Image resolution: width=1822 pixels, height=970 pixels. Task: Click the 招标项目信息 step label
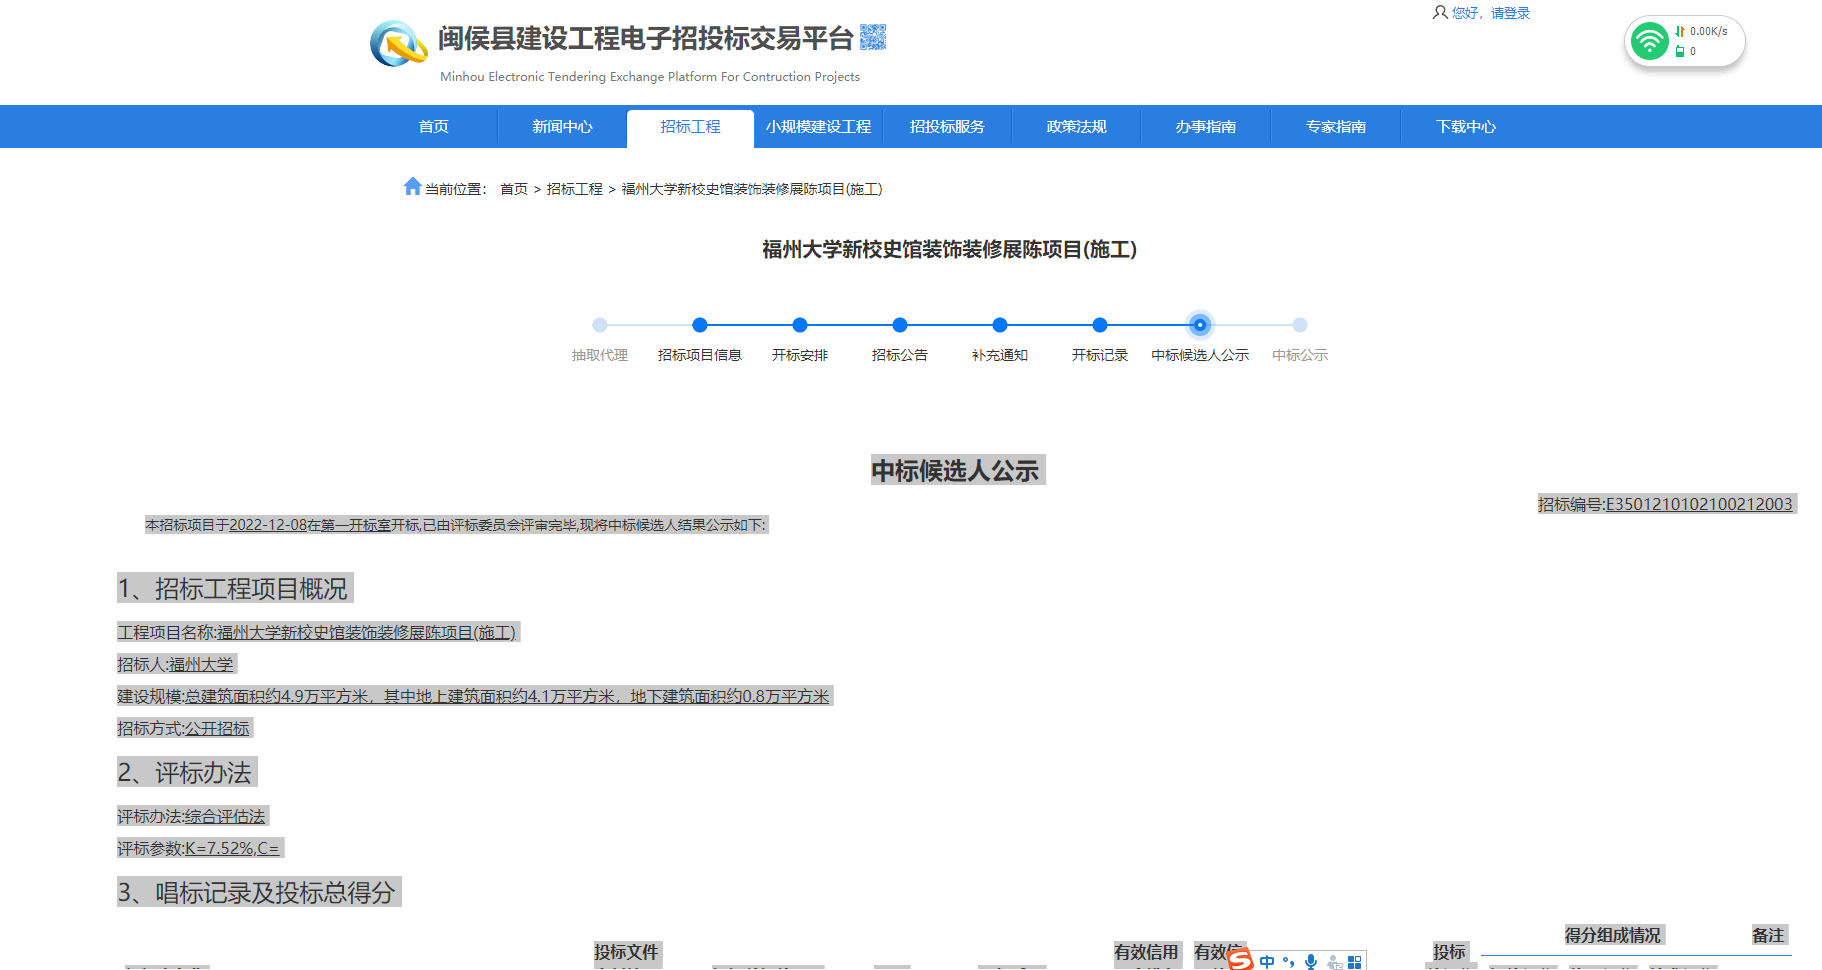[700, 355]
